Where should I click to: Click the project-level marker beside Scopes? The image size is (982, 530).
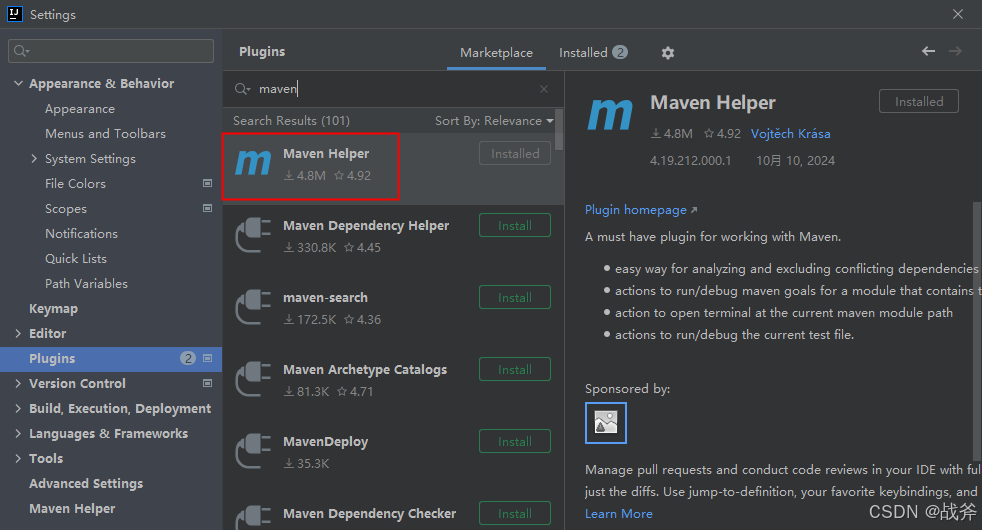point(207,208)
